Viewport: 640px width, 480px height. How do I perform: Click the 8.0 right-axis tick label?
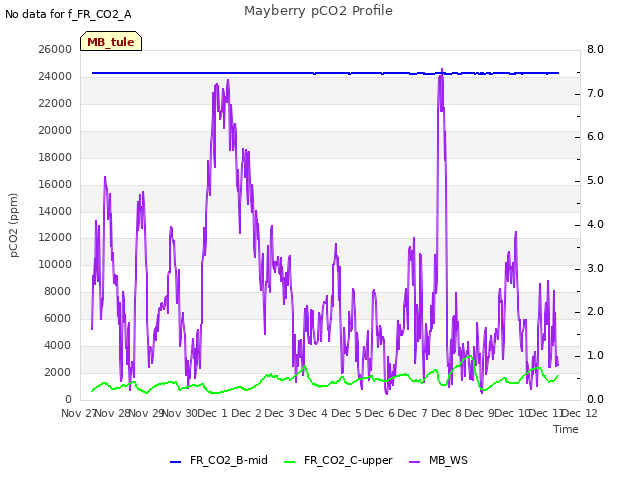pyautogui.click(x=595, y=49)
